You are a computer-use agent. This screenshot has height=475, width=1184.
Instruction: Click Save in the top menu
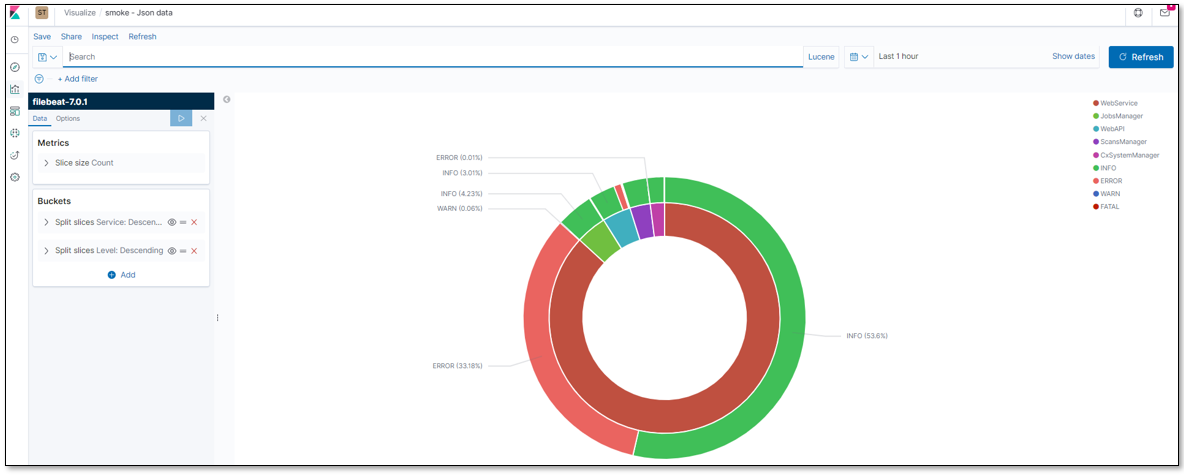42,36
